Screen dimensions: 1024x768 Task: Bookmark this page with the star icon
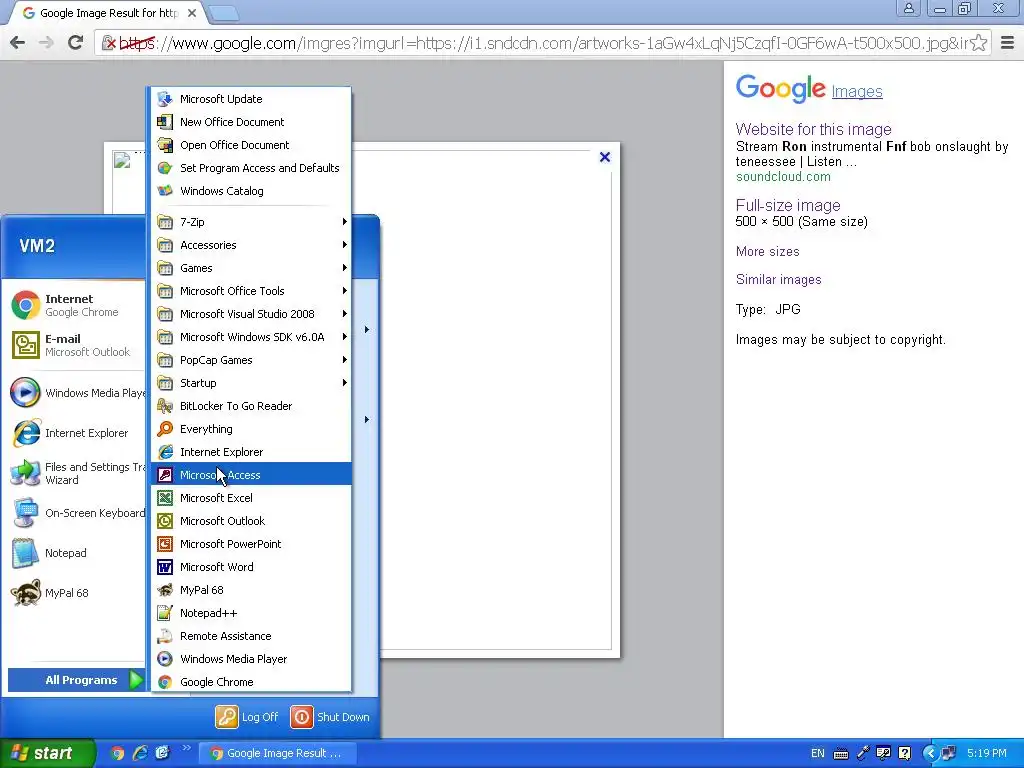978,43
